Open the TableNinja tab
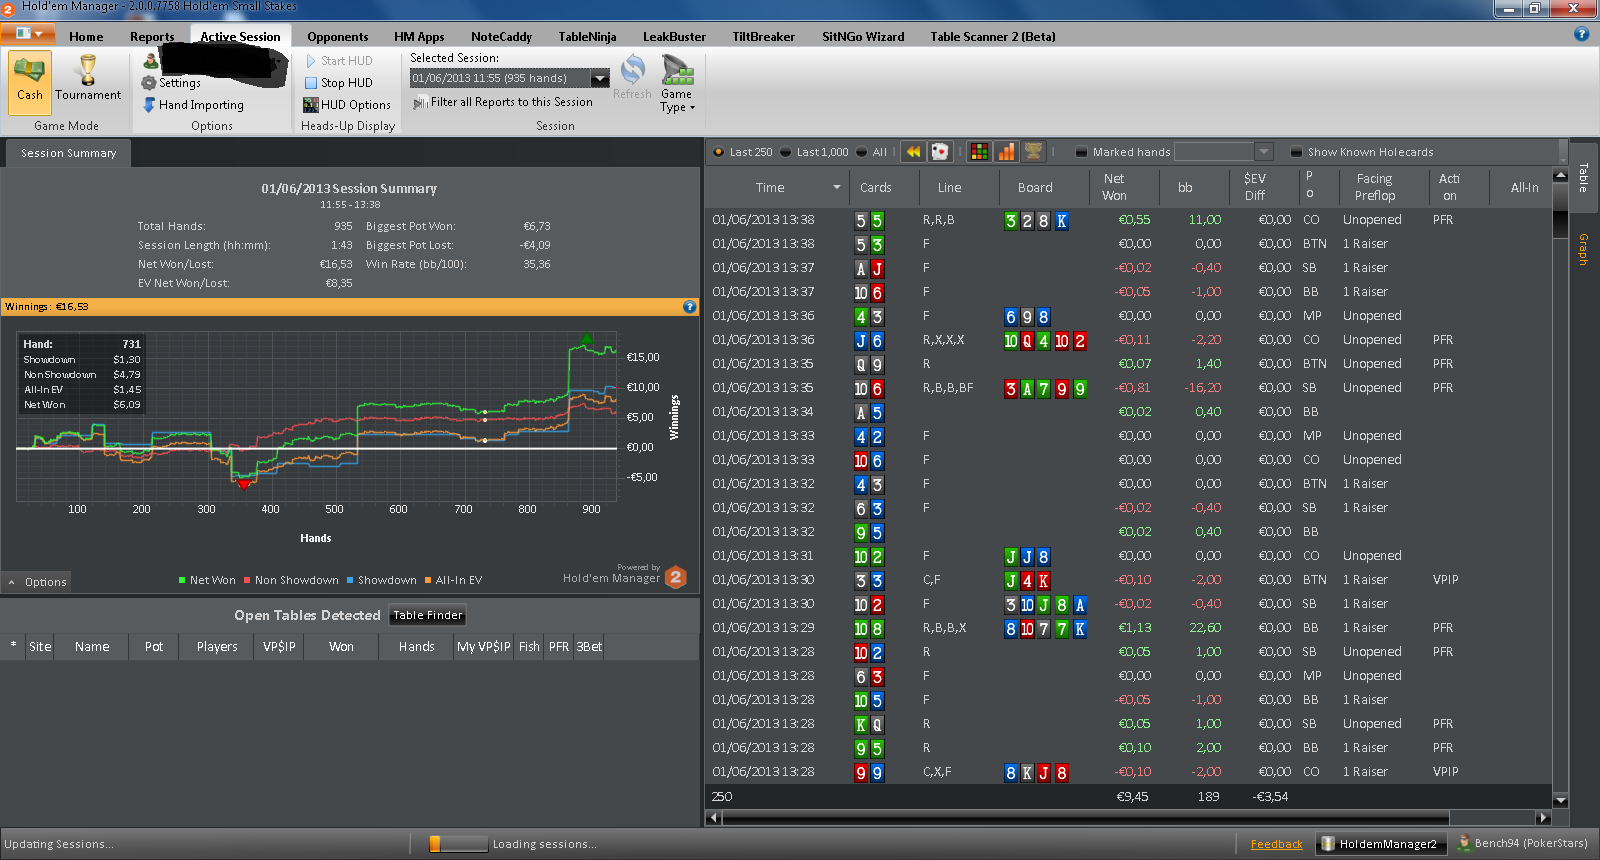1600x860 pixels. pos(587,37)
